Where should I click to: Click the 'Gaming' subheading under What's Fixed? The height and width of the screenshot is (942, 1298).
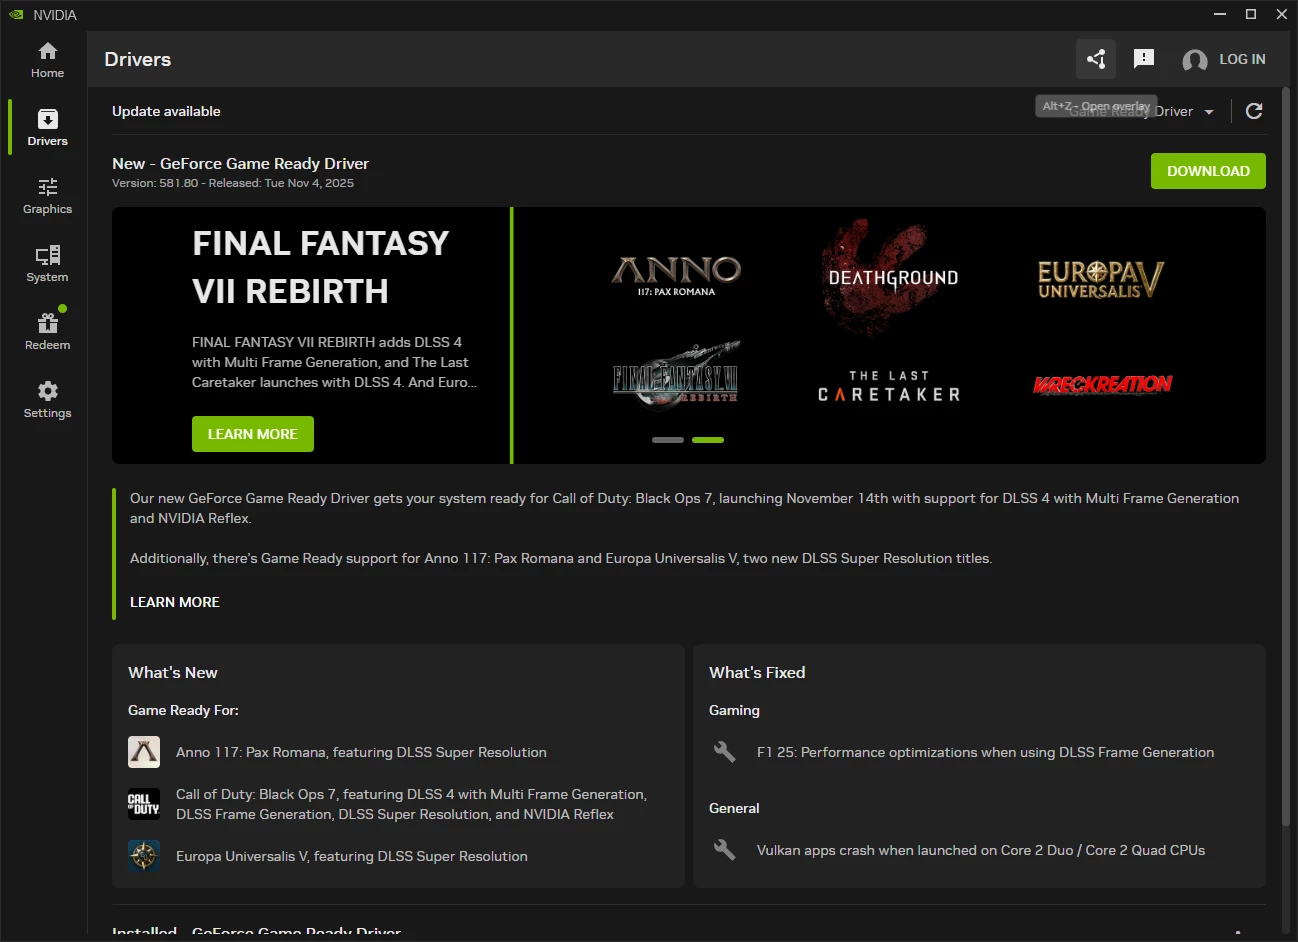click(x=734, y=710)
